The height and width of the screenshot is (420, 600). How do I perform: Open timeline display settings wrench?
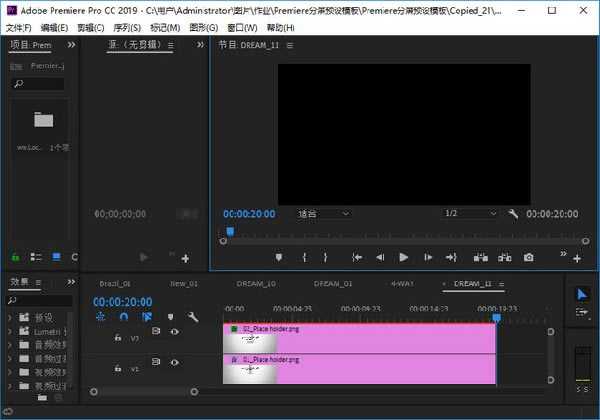193,317
